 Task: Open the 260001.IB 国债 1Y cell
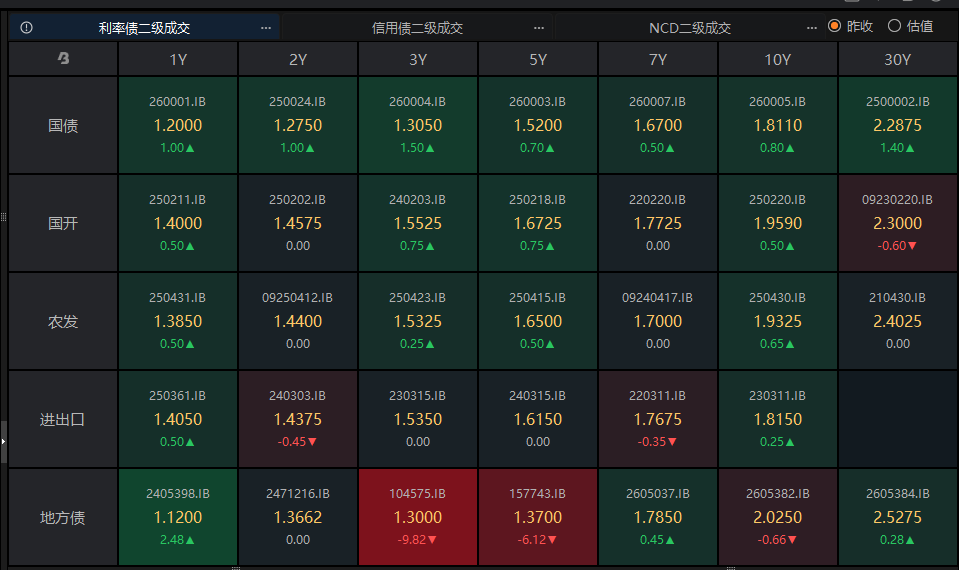coord(178,126)
